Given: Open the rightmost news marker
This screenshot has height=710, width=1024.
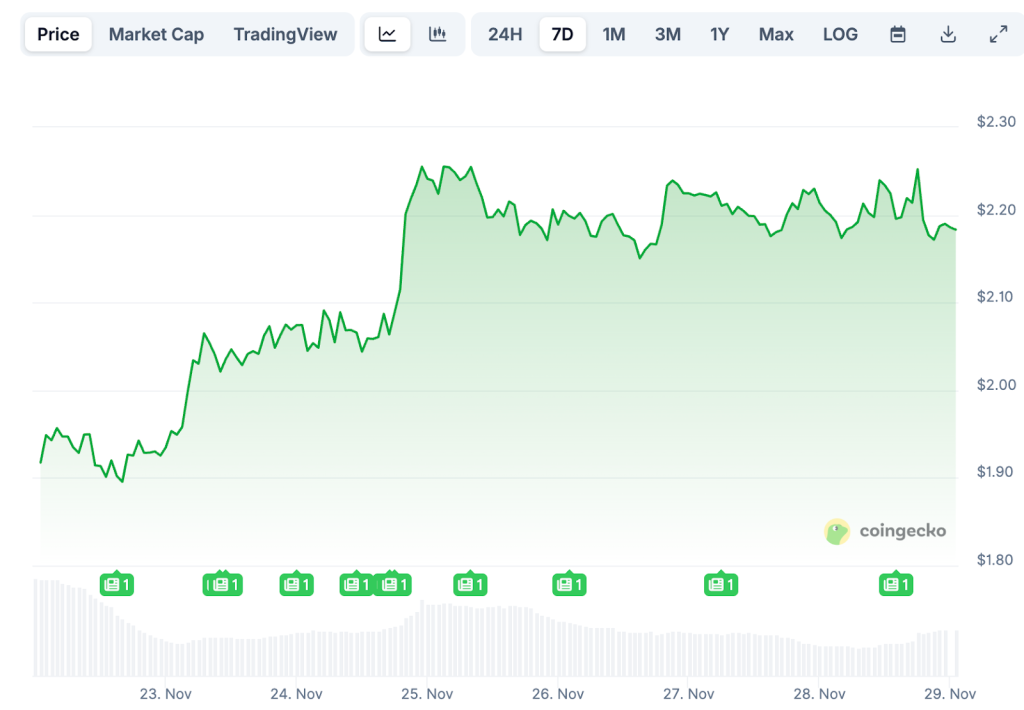Looking at the screenshot, I should click(895, 584).
